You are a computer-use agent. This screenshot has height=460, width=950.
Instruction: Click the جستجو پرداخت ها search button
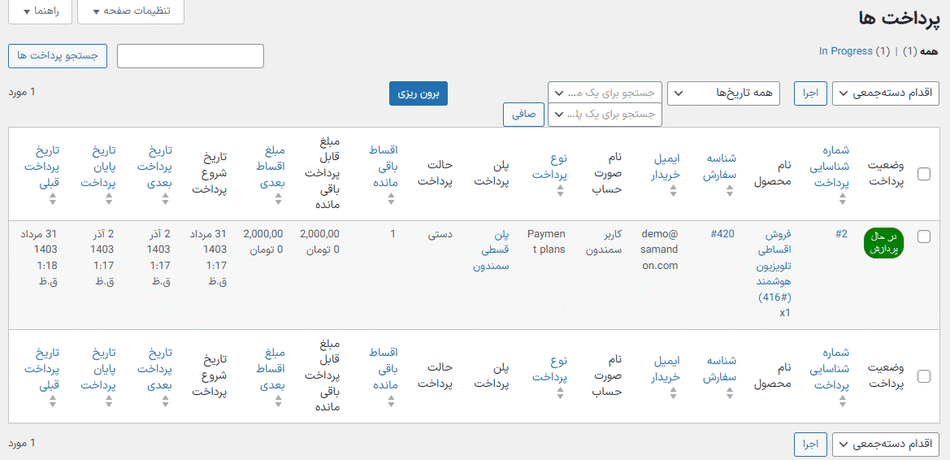coord(58,56)
